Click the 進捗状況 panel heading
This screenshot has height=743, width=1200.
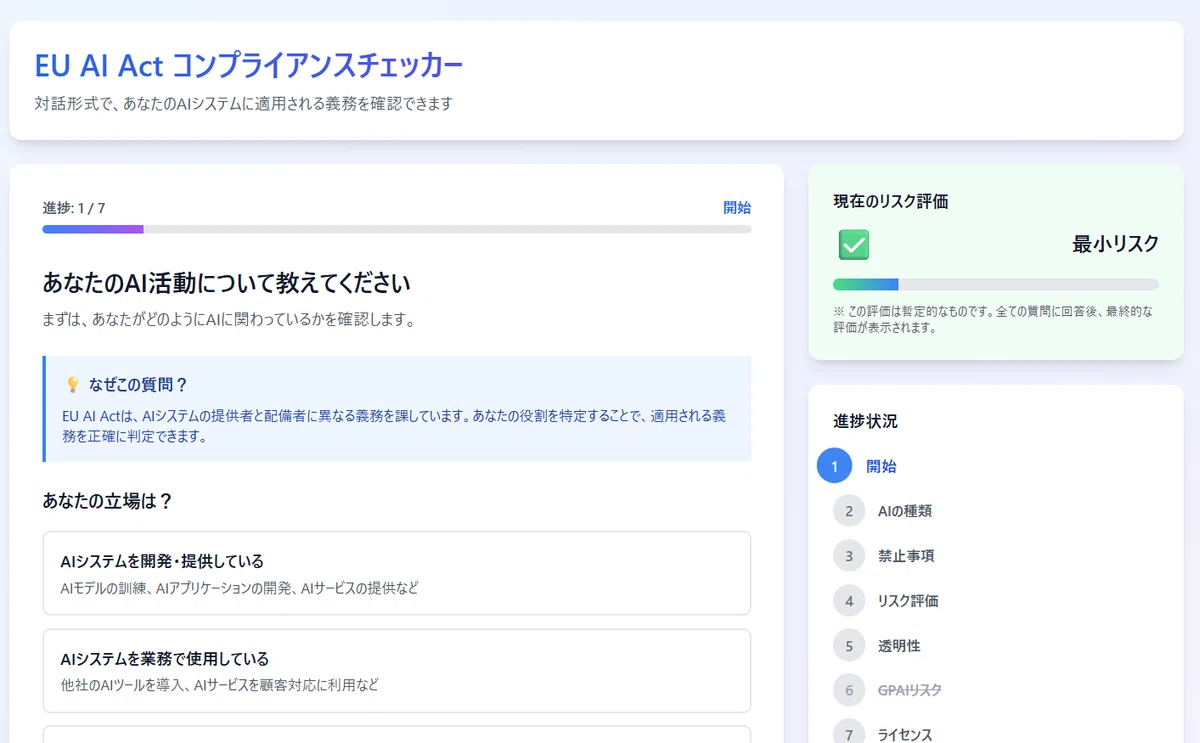865,421
